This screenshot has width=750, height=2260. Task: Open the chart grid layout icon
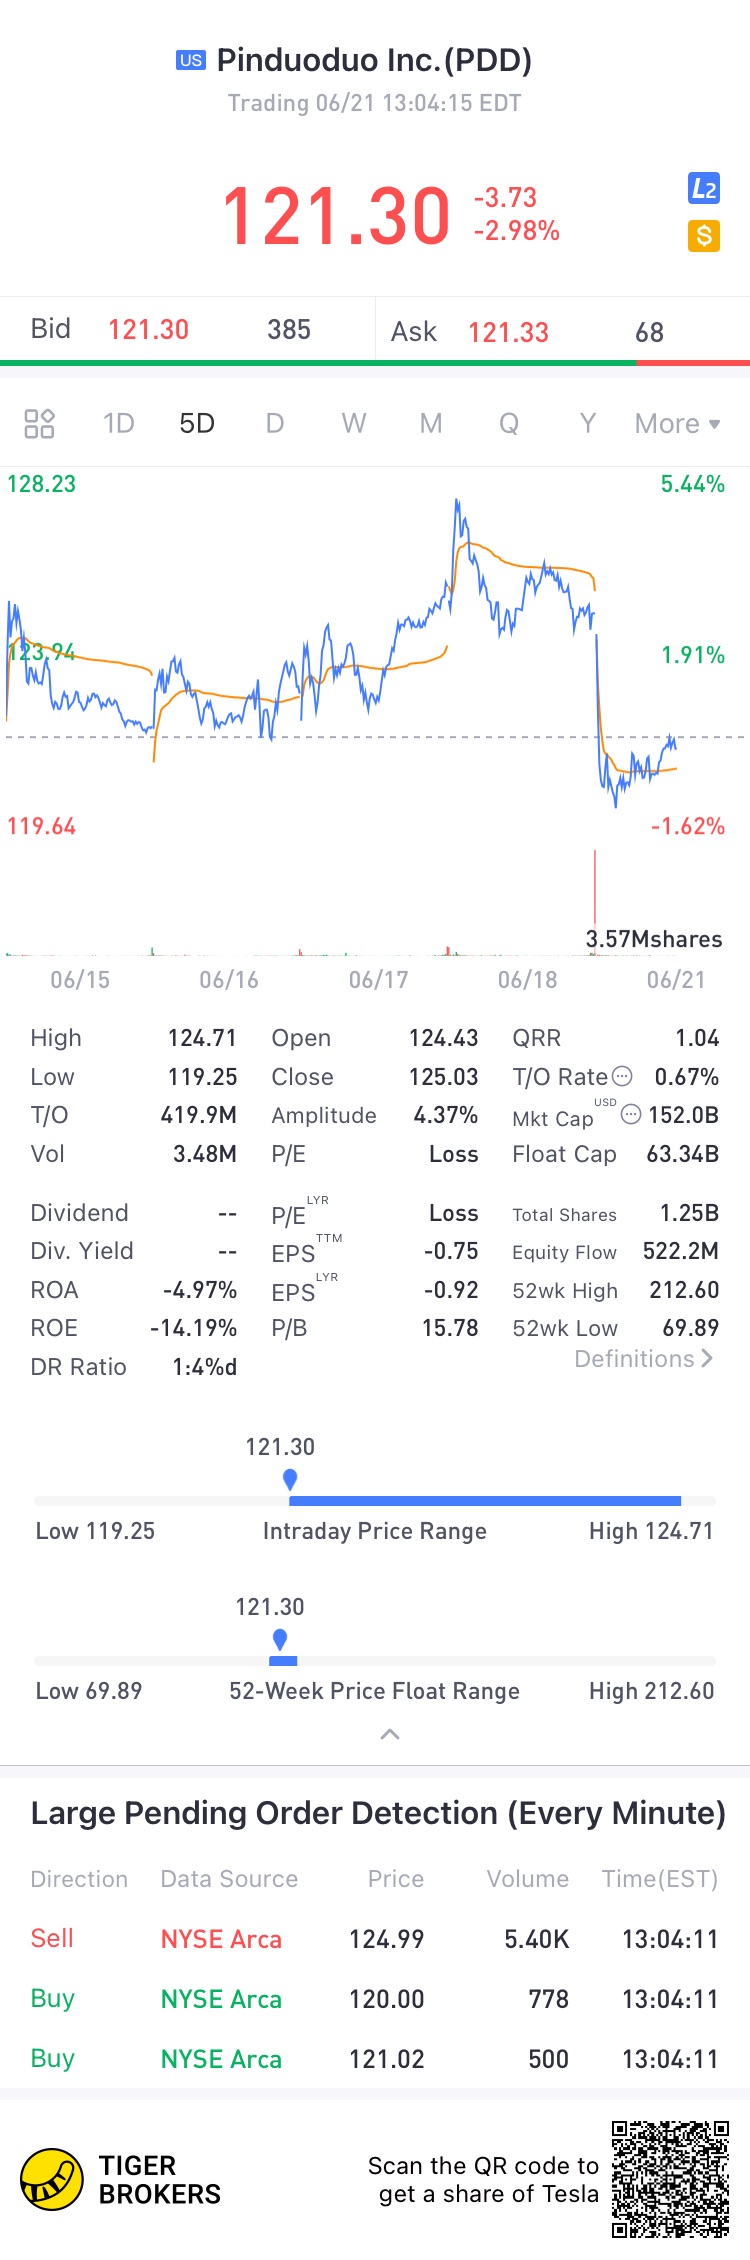pos(39,424)
